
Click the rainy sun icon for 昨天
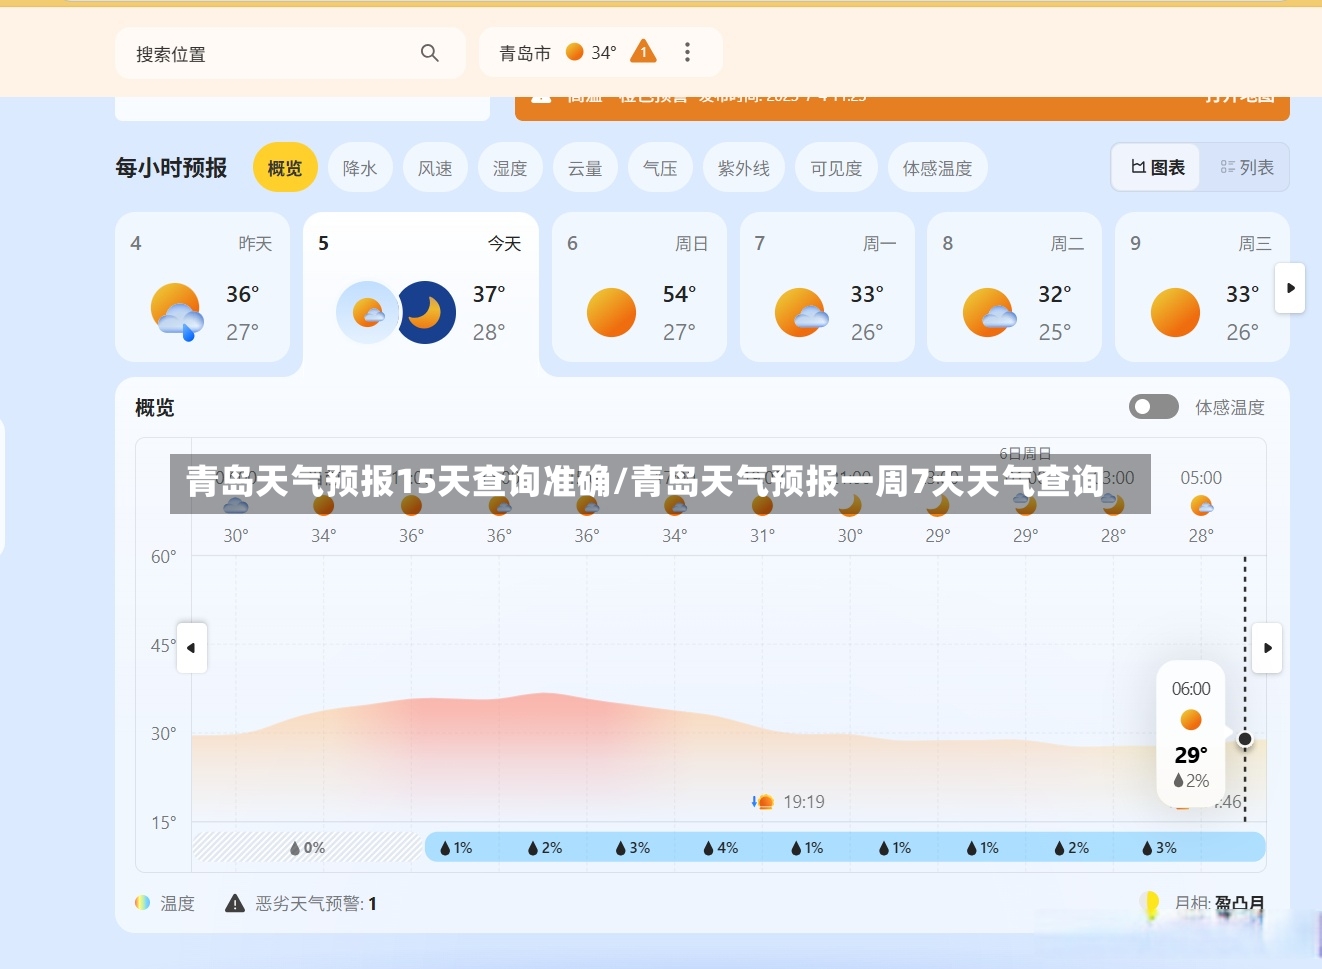click(x=177, y=312)
